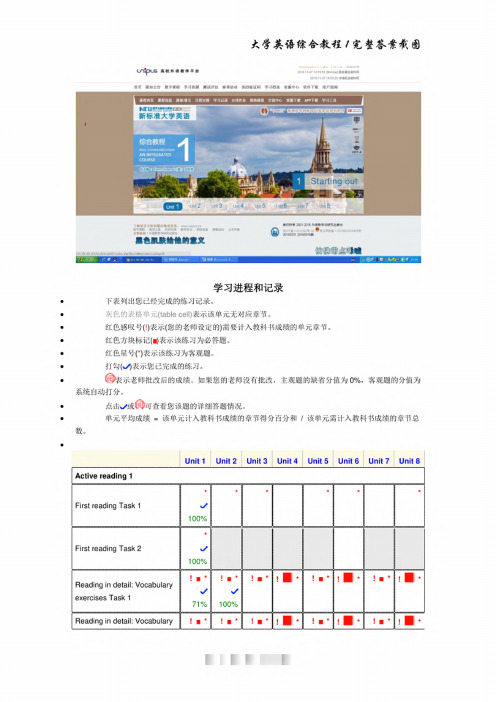This screenshot has height=702, width=496.
Task: Click the red stamp icon explaining teacher-graded scores
Action: (x=110, y=378)
